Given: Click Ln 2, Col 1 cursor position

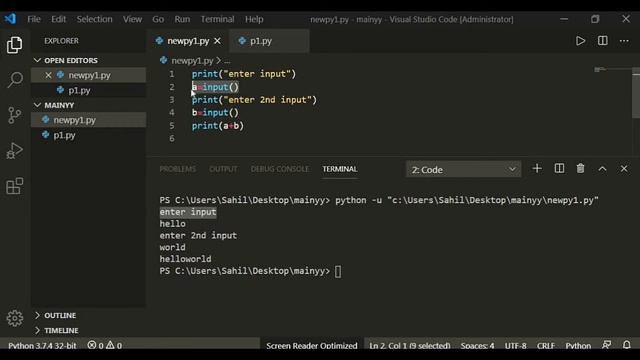Looking at the screenshot, I should point(409,345).
